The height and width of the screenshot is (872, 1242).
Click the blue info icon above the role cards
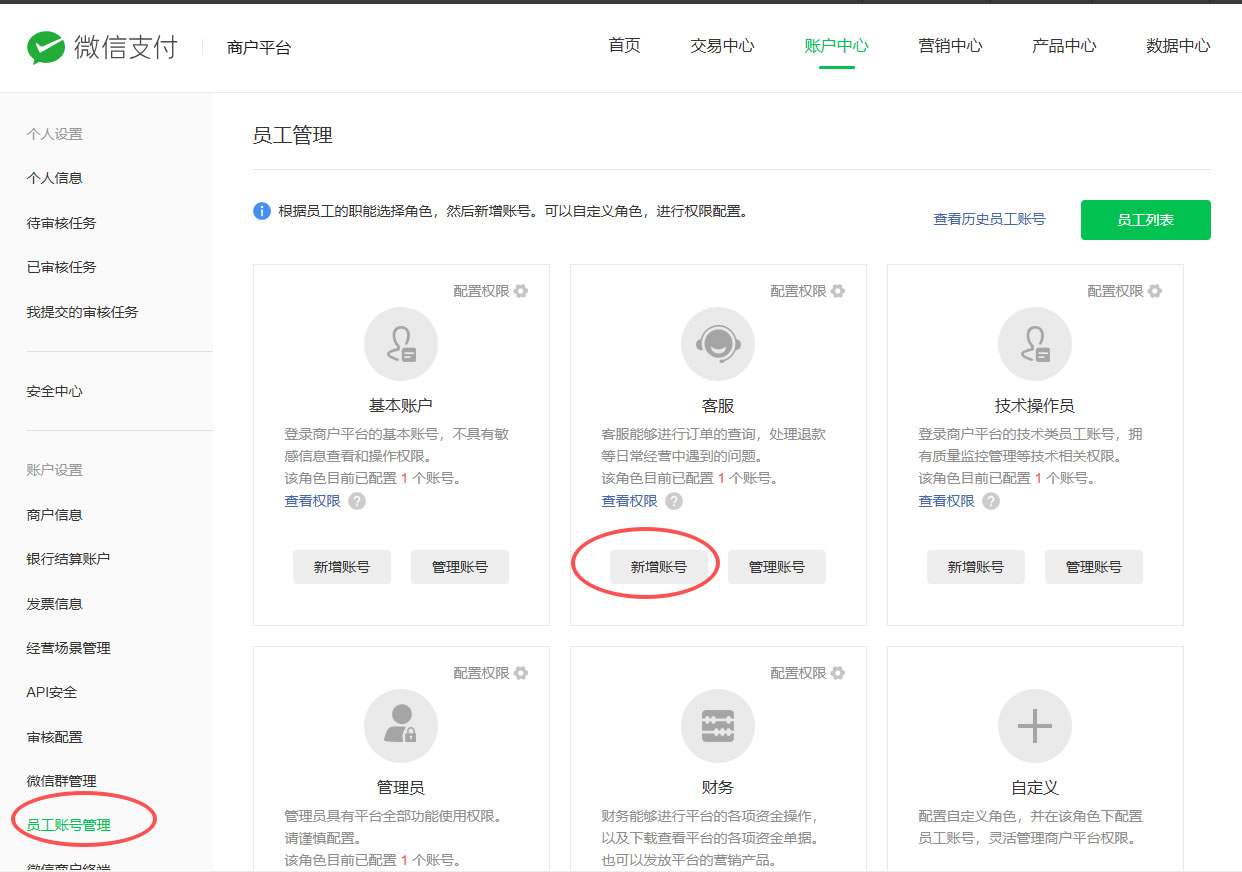click(x=260, y=211)
